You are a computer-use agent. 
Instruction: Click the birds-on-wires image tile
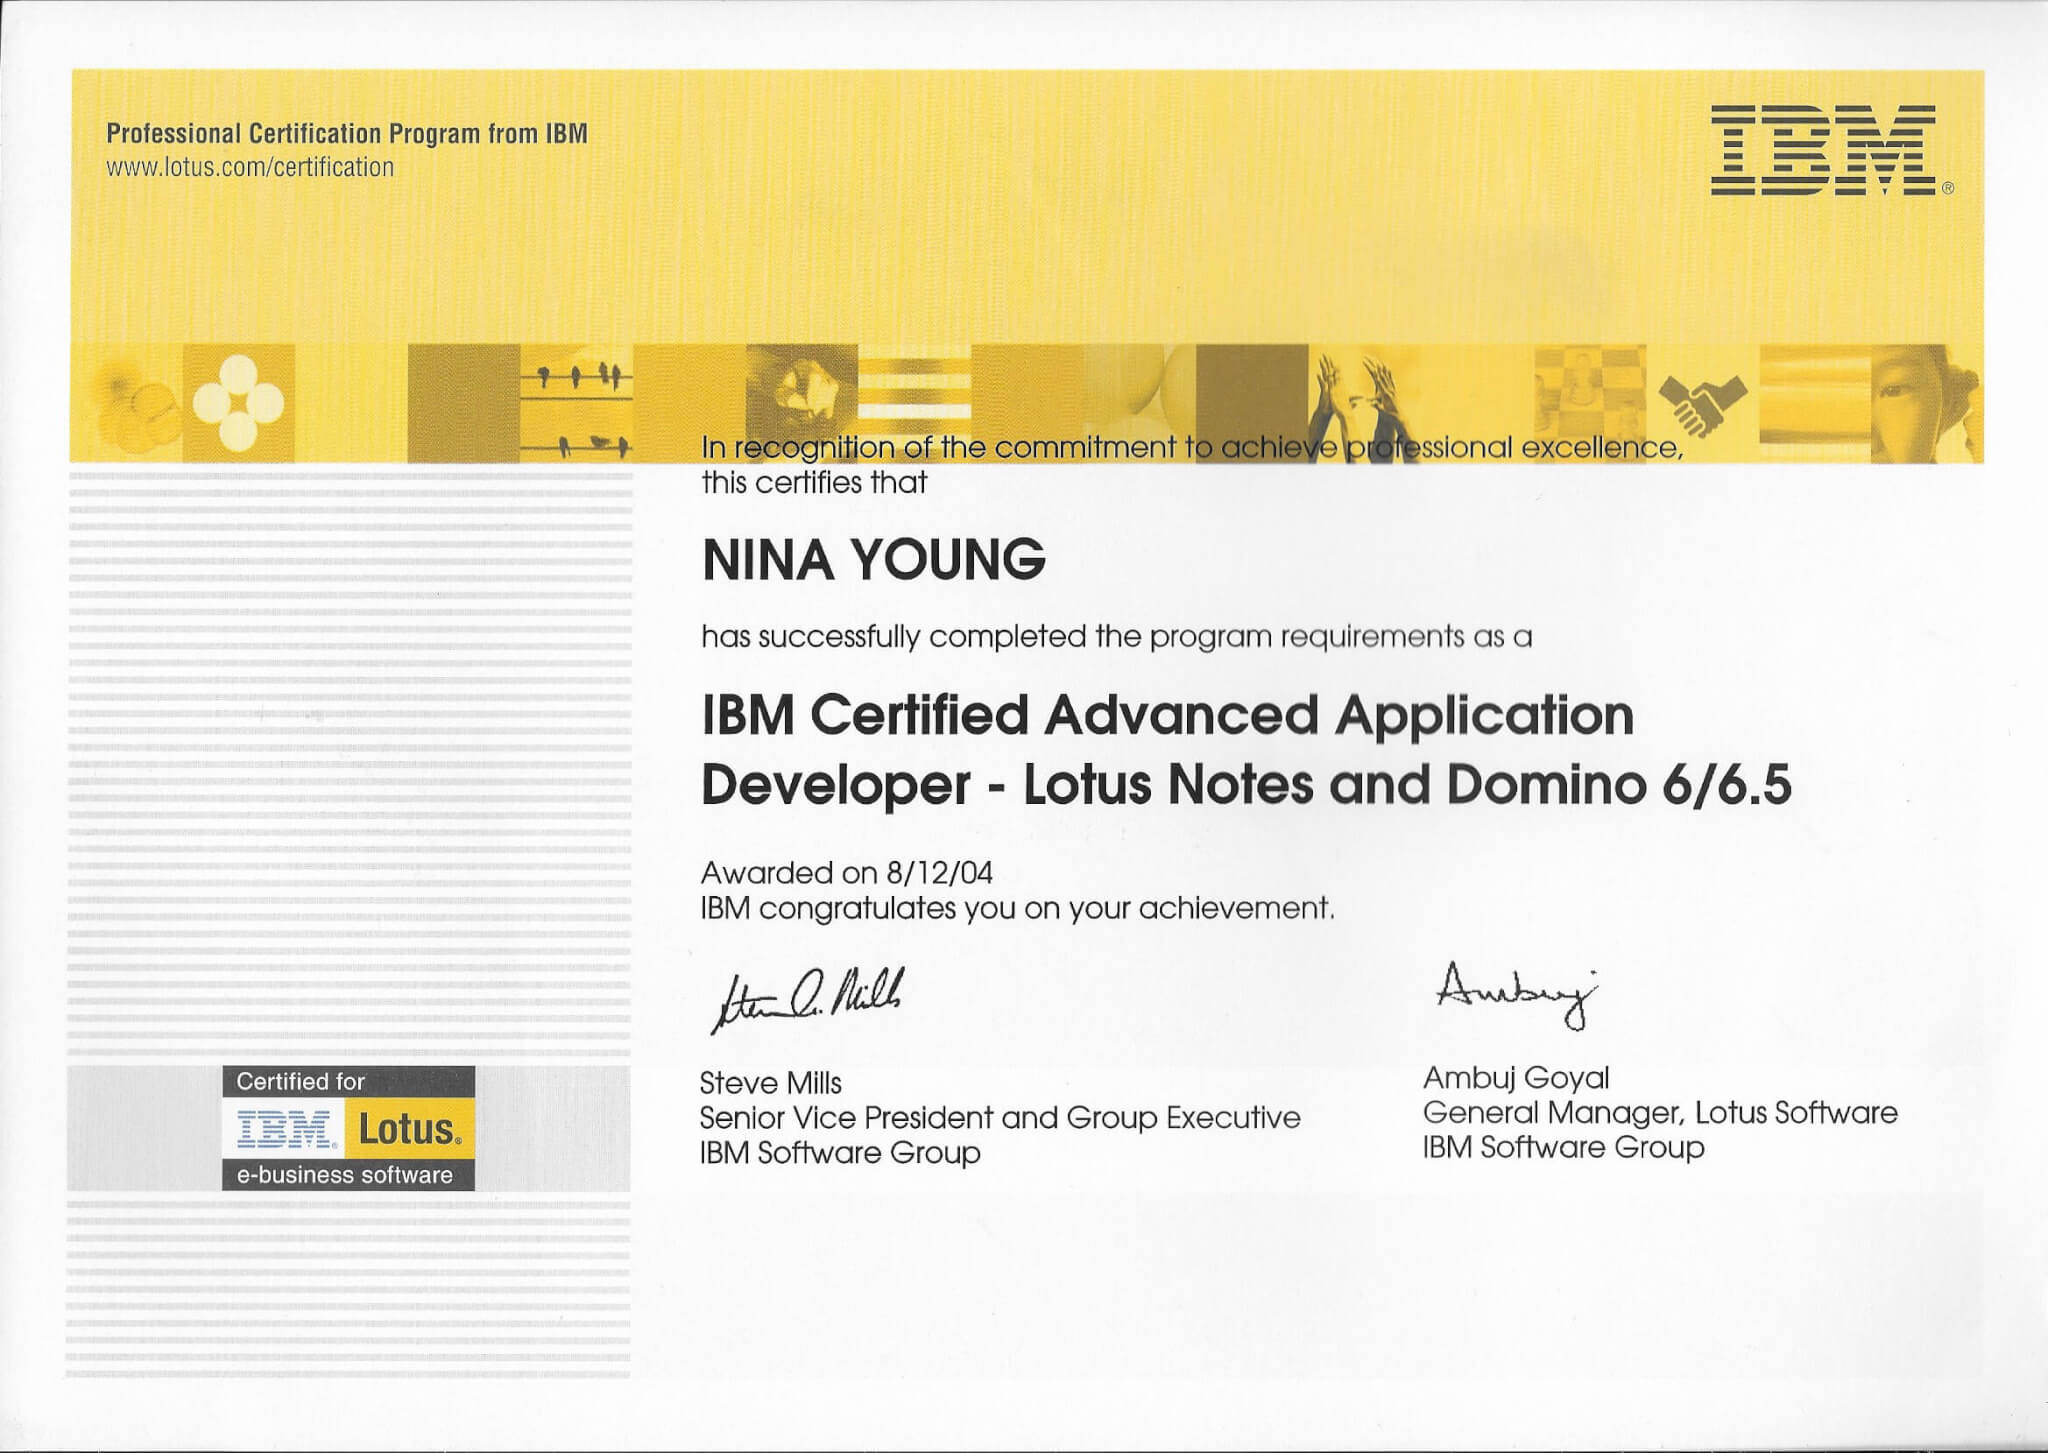576,403
